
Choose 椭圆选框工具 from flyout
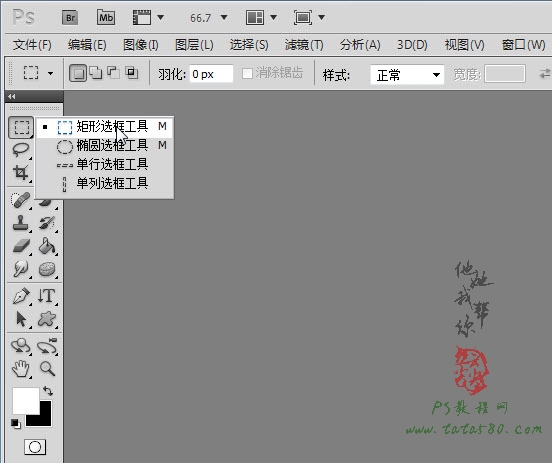105,145
